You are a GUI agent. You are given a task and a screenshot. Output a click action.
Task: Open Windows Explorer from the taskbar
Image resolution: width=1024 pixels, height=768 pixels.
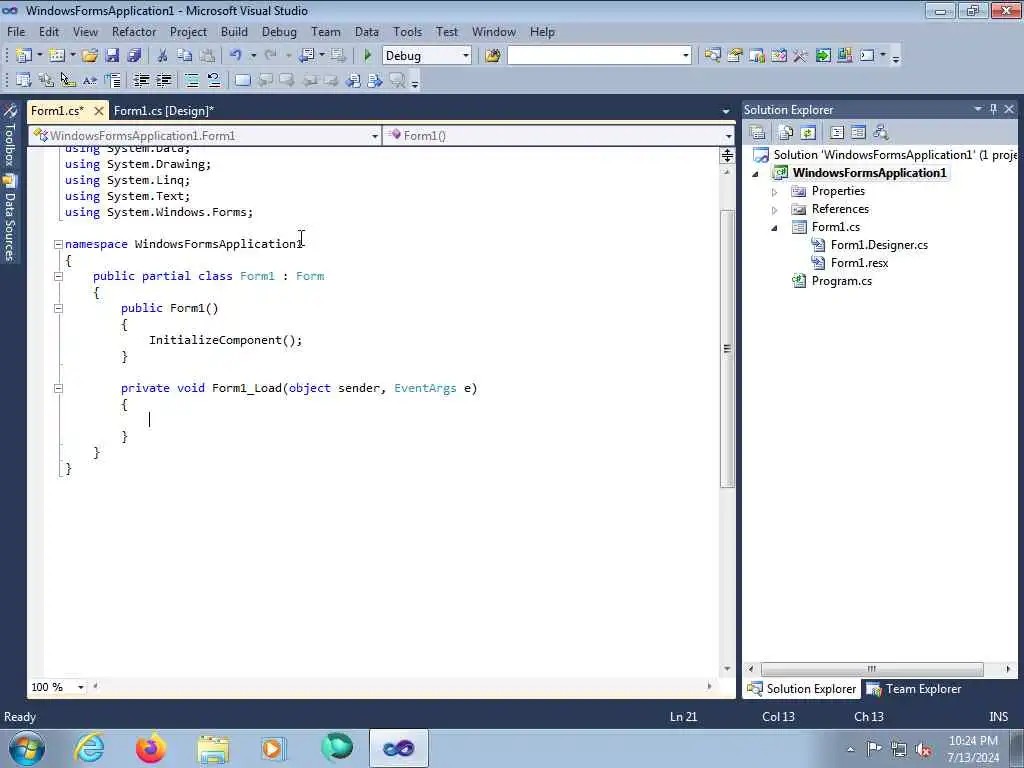coord(213,748)
